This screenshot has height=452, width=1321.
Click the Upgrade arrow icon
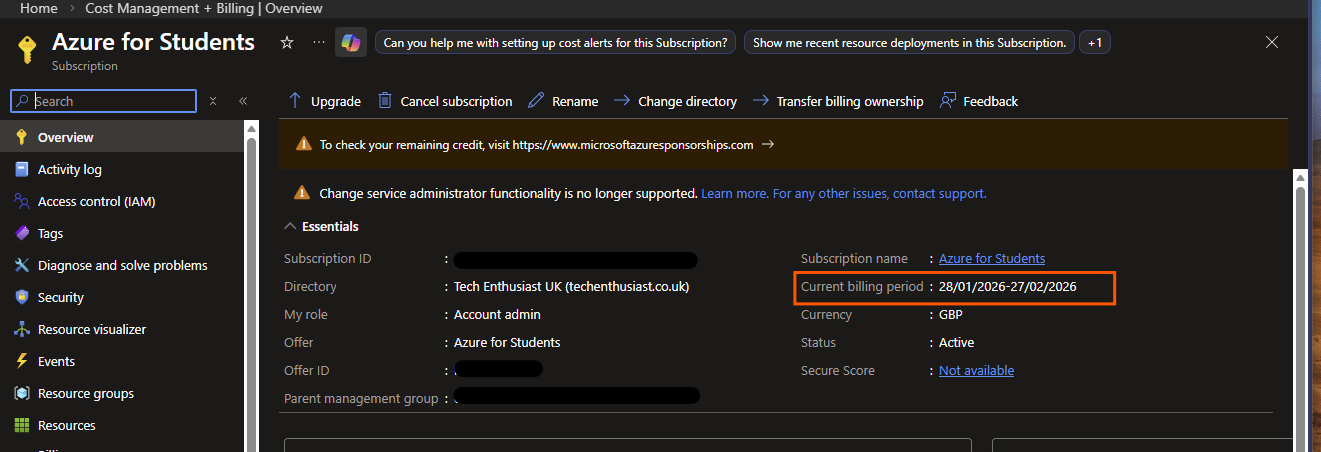click(295, 101)
